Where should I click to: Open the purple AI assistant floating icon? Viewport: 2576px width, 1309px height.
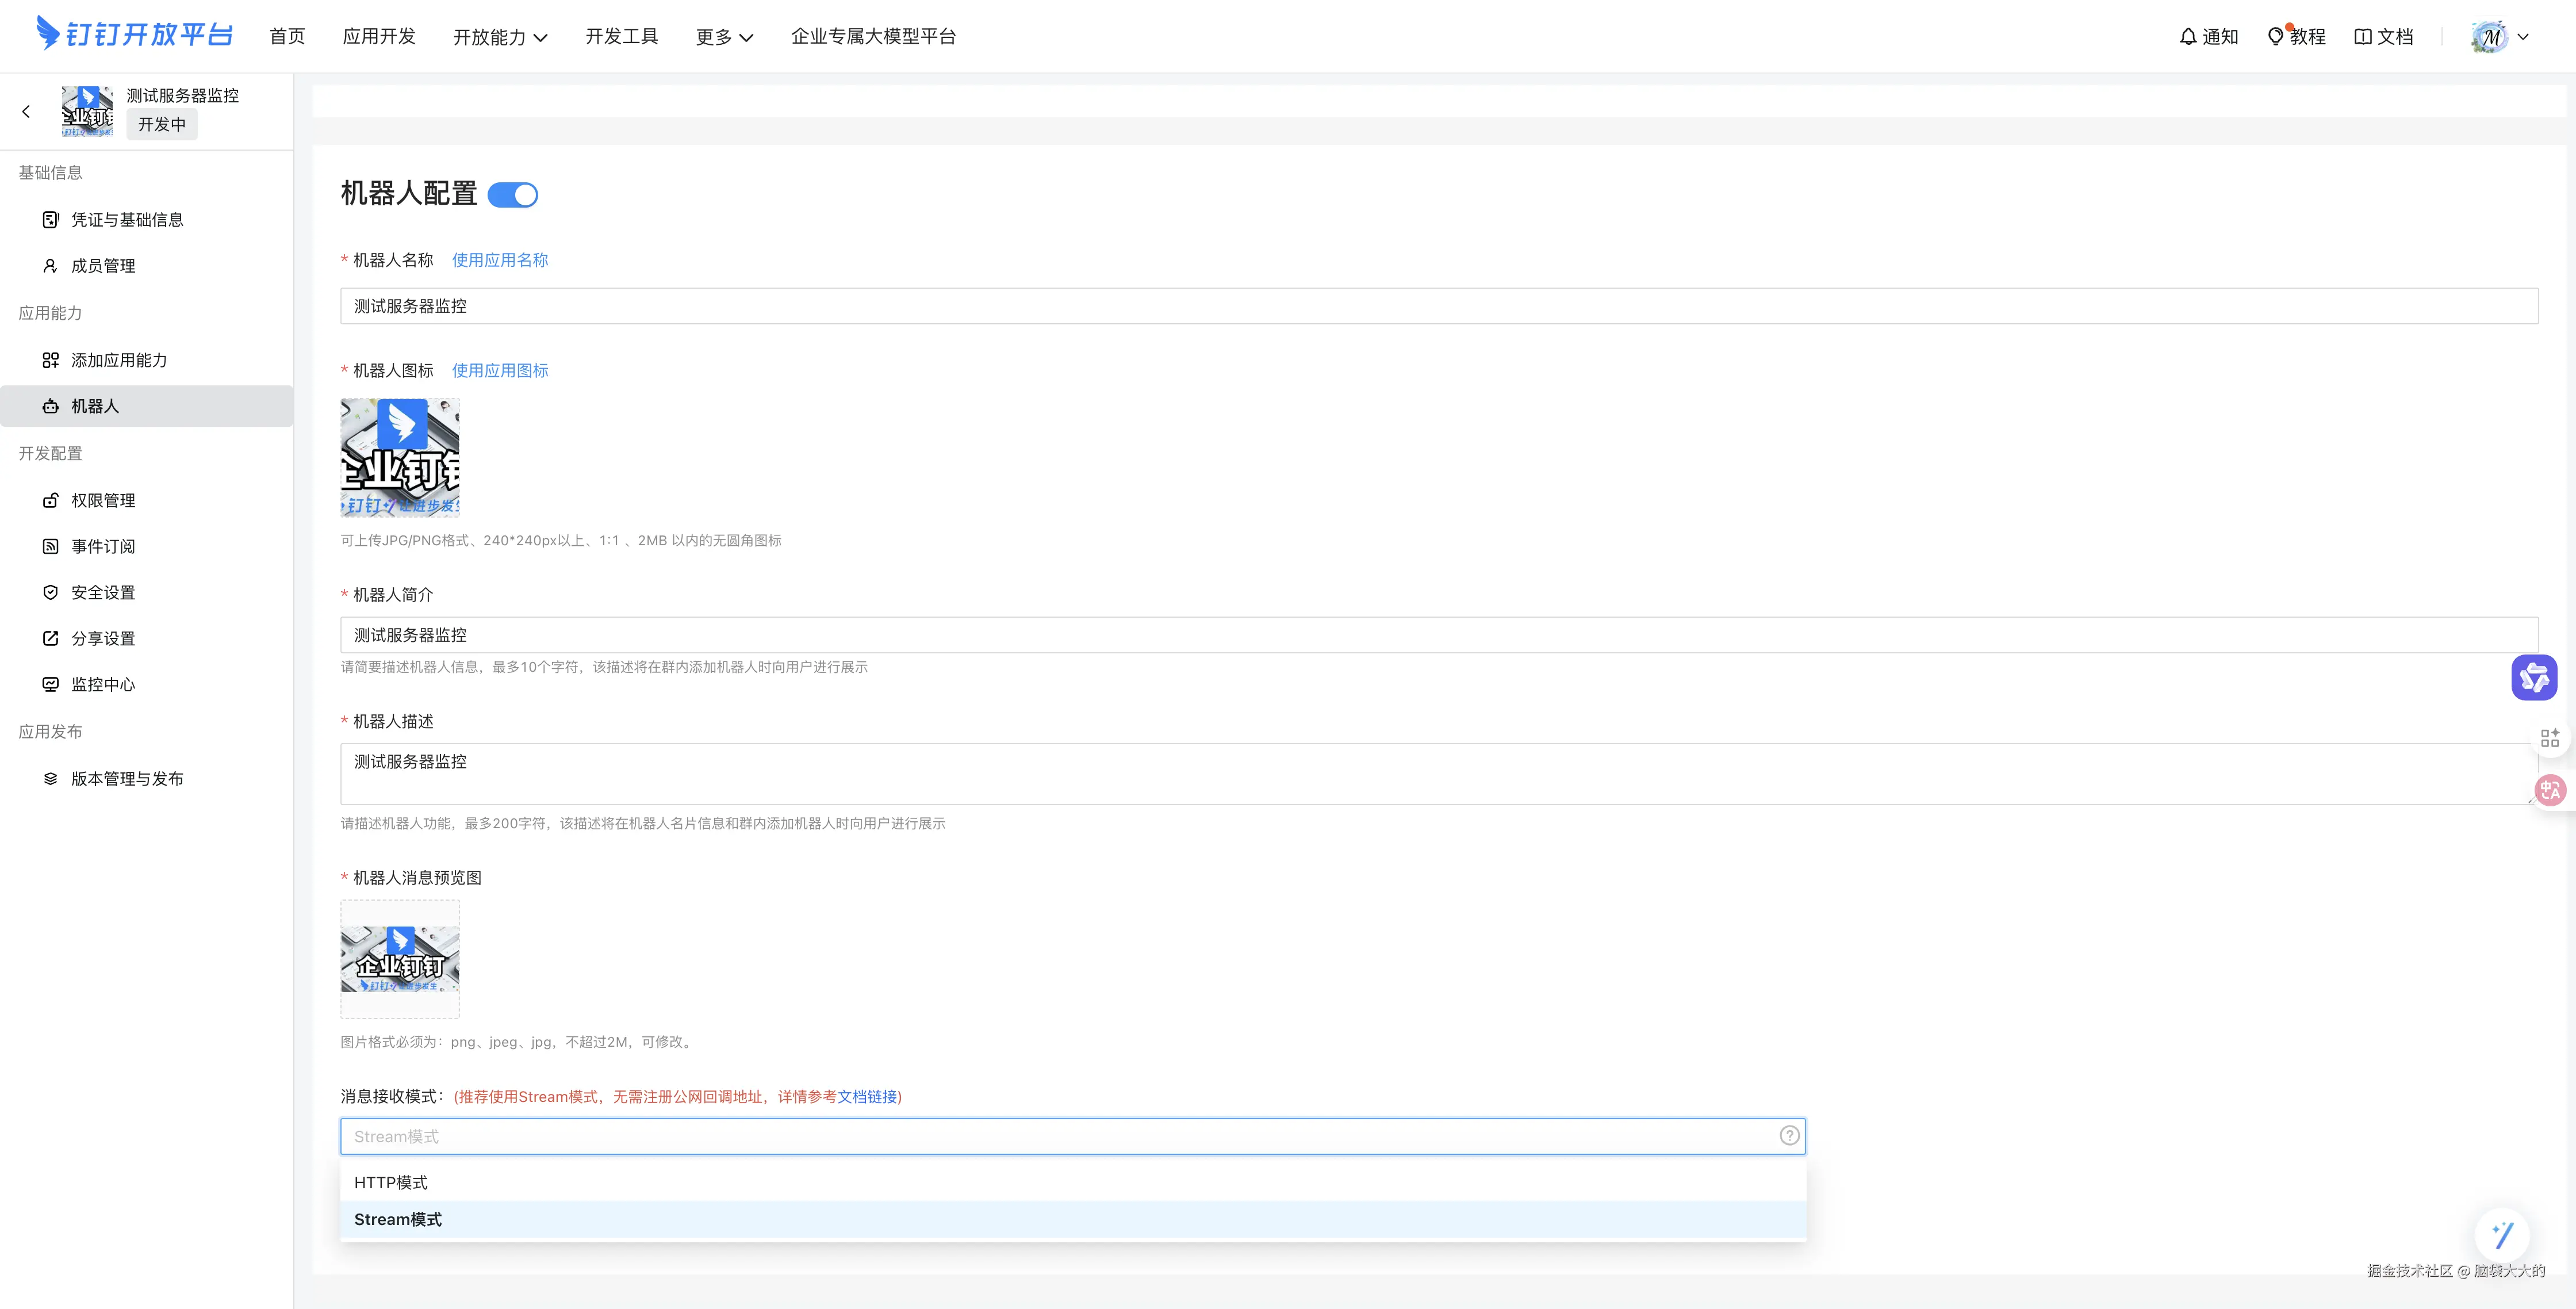[x=2533, y=678]
